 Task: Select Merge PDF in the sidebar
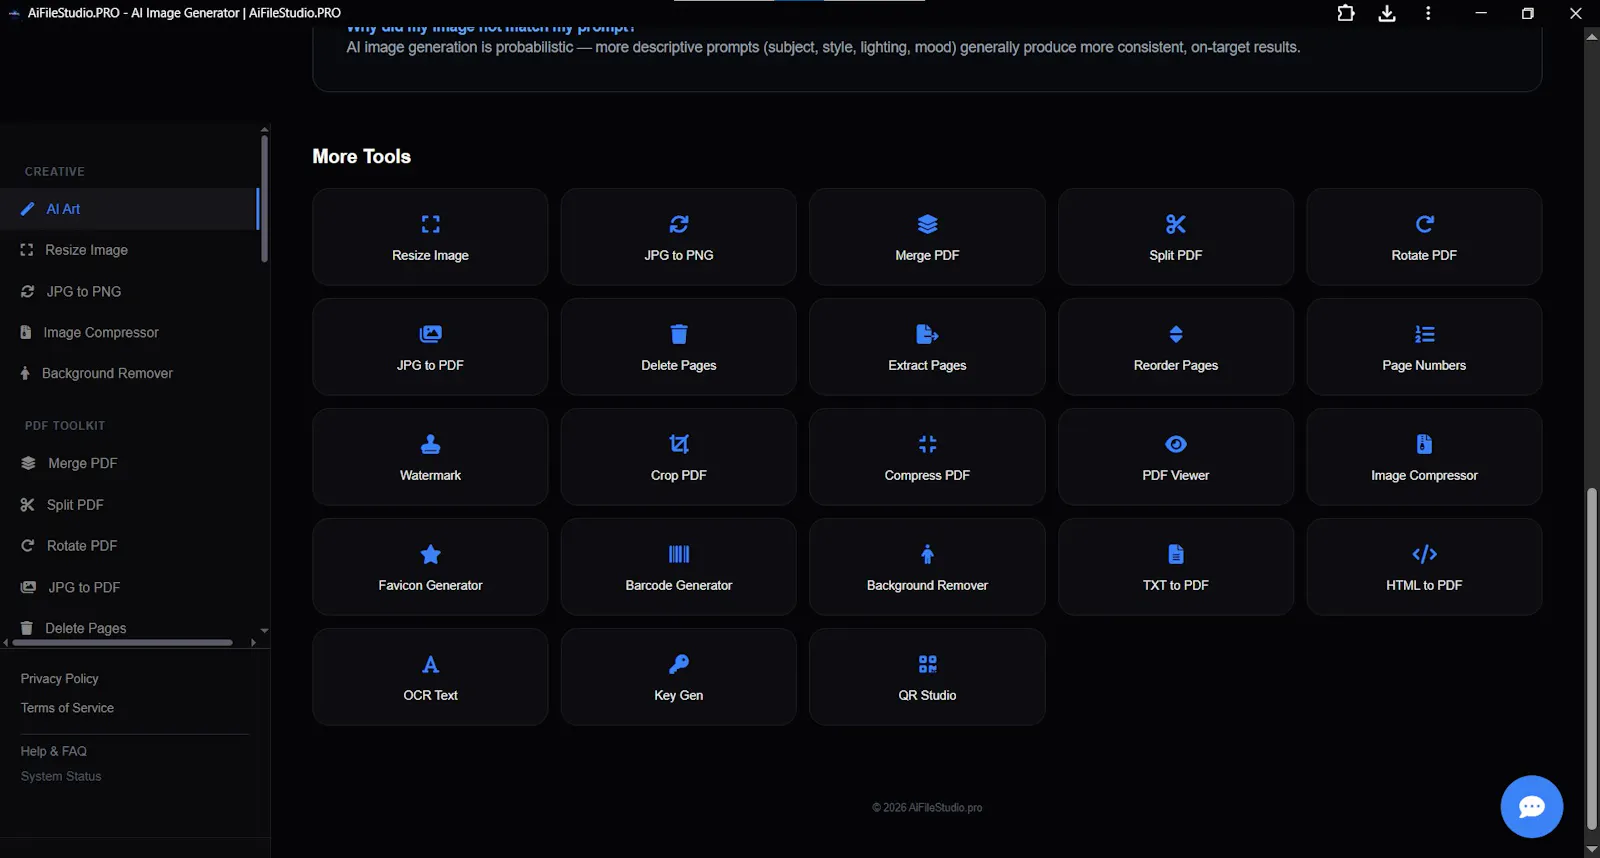point(129,463)
